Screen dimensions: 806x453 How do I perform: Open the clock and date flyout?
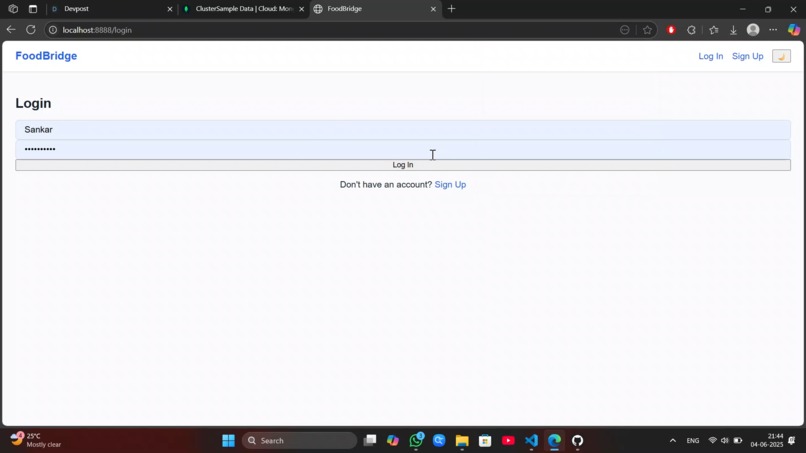point(766,440)
